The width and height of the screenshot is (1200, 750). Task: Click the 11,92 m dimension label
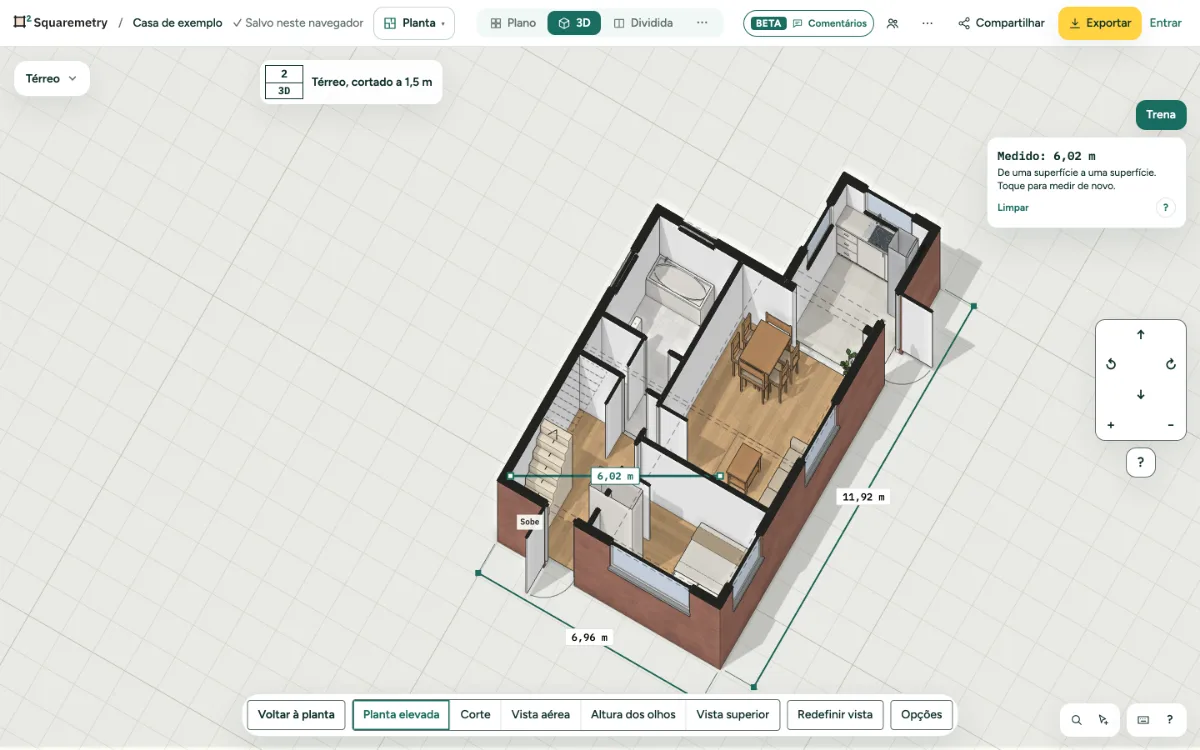tap(864, 497)
